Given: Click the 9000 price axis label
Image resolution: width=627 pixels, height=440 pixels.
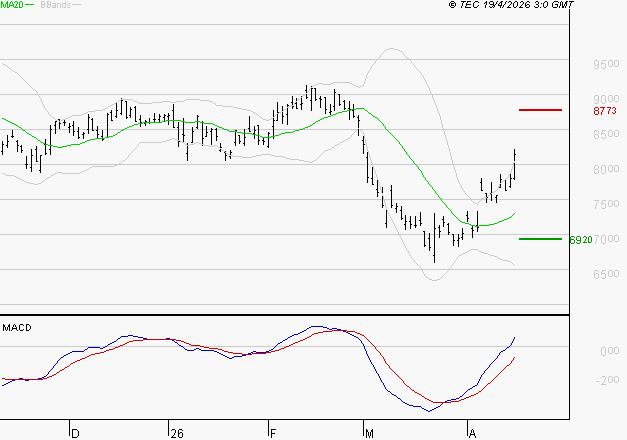Looking at the screenshot, I should tap(606, 99).
